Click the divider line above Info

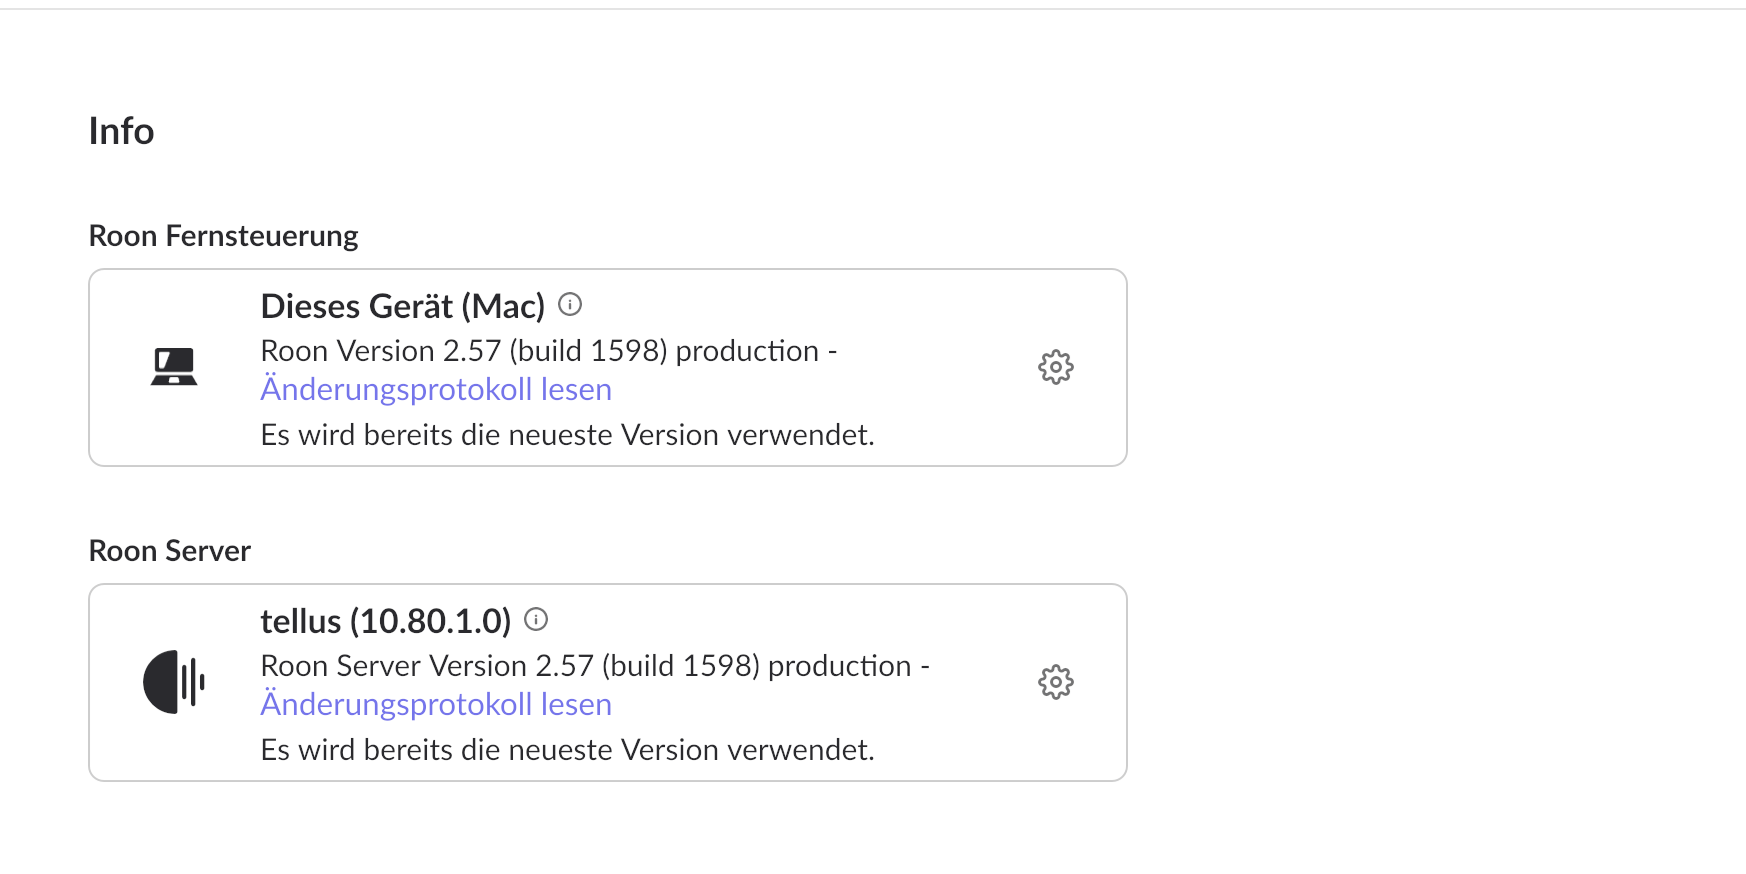pyautogui.click(x=873, y=9)
